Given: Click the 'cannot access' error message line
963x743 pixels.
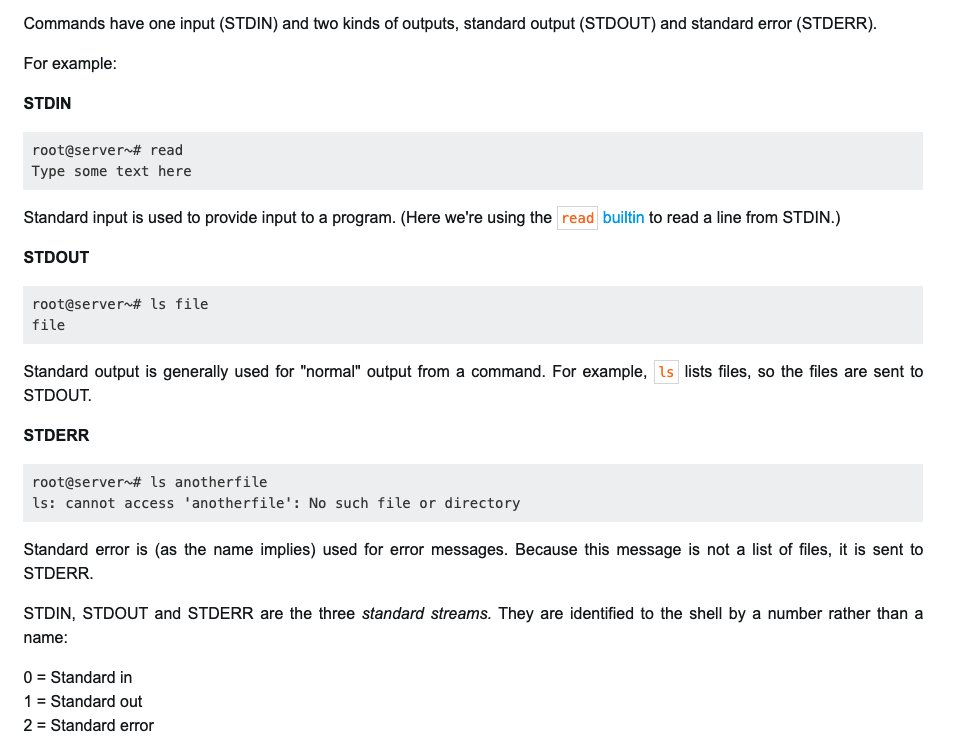Looking at the screenshot, I should [276, 503].
